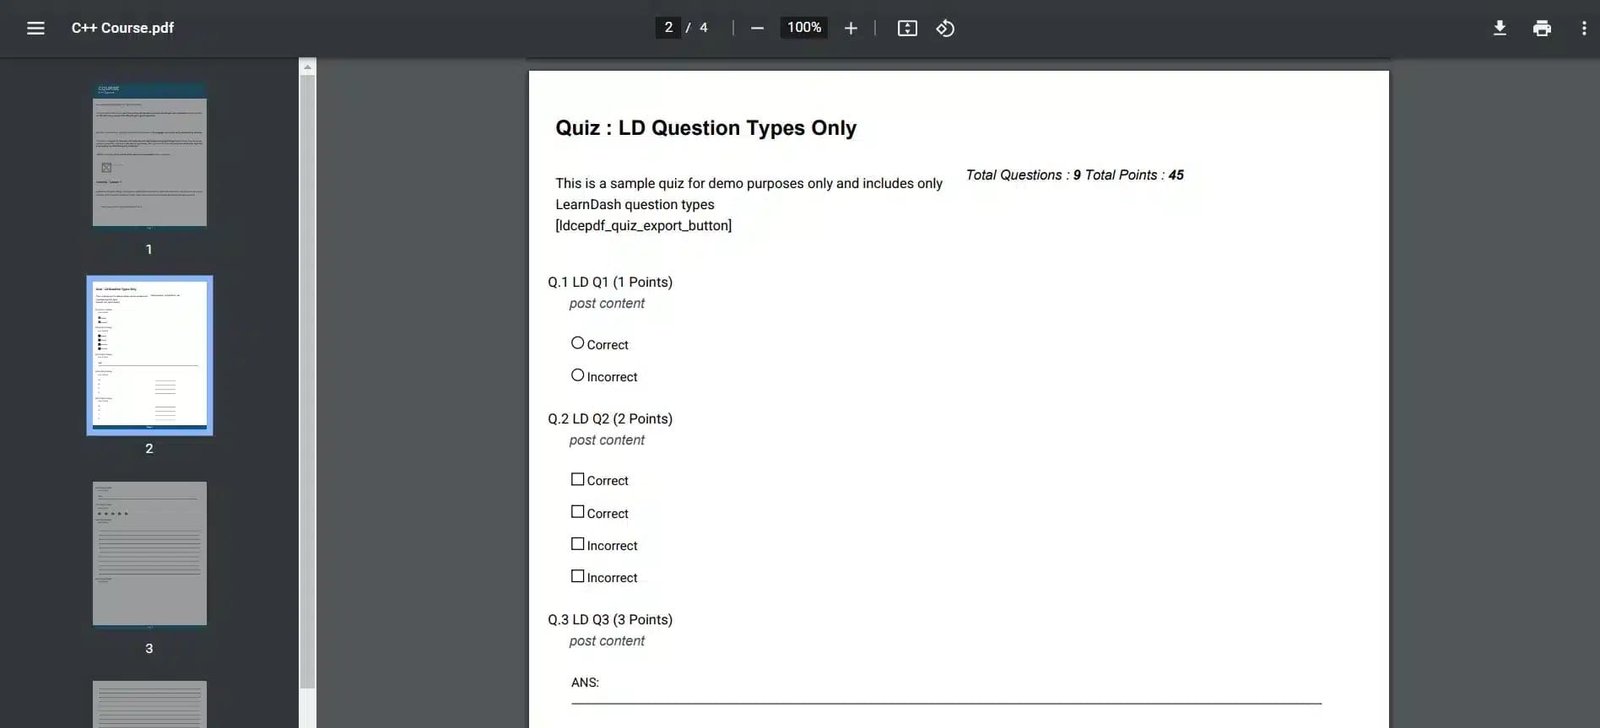Image resolution: width=1600 pixels, height=728 pixels.
Task: Open the more actions menu
Action: click(1584, 28)
